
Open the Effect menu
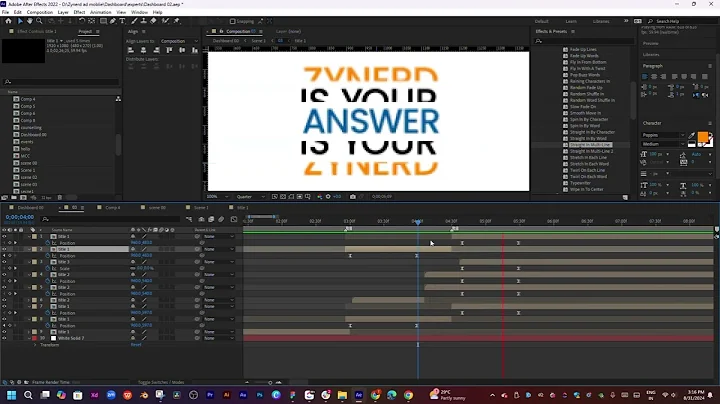click(x=79, y=12)
